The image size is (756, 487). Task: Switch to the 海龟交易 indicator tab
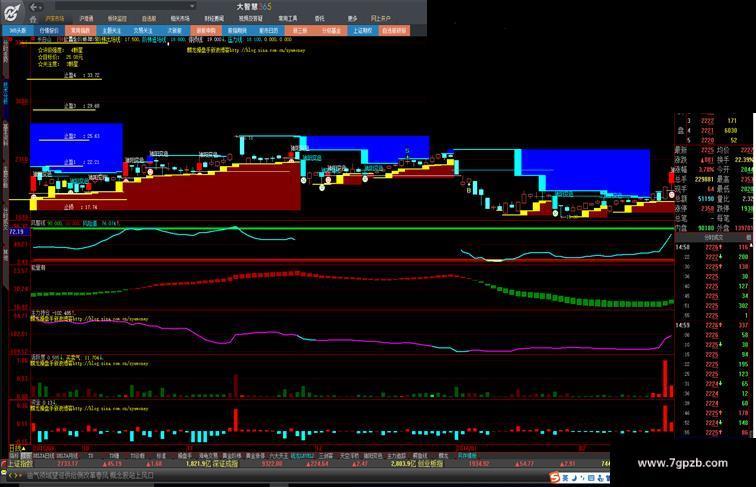pyautogui.click(x=209, y=455)
